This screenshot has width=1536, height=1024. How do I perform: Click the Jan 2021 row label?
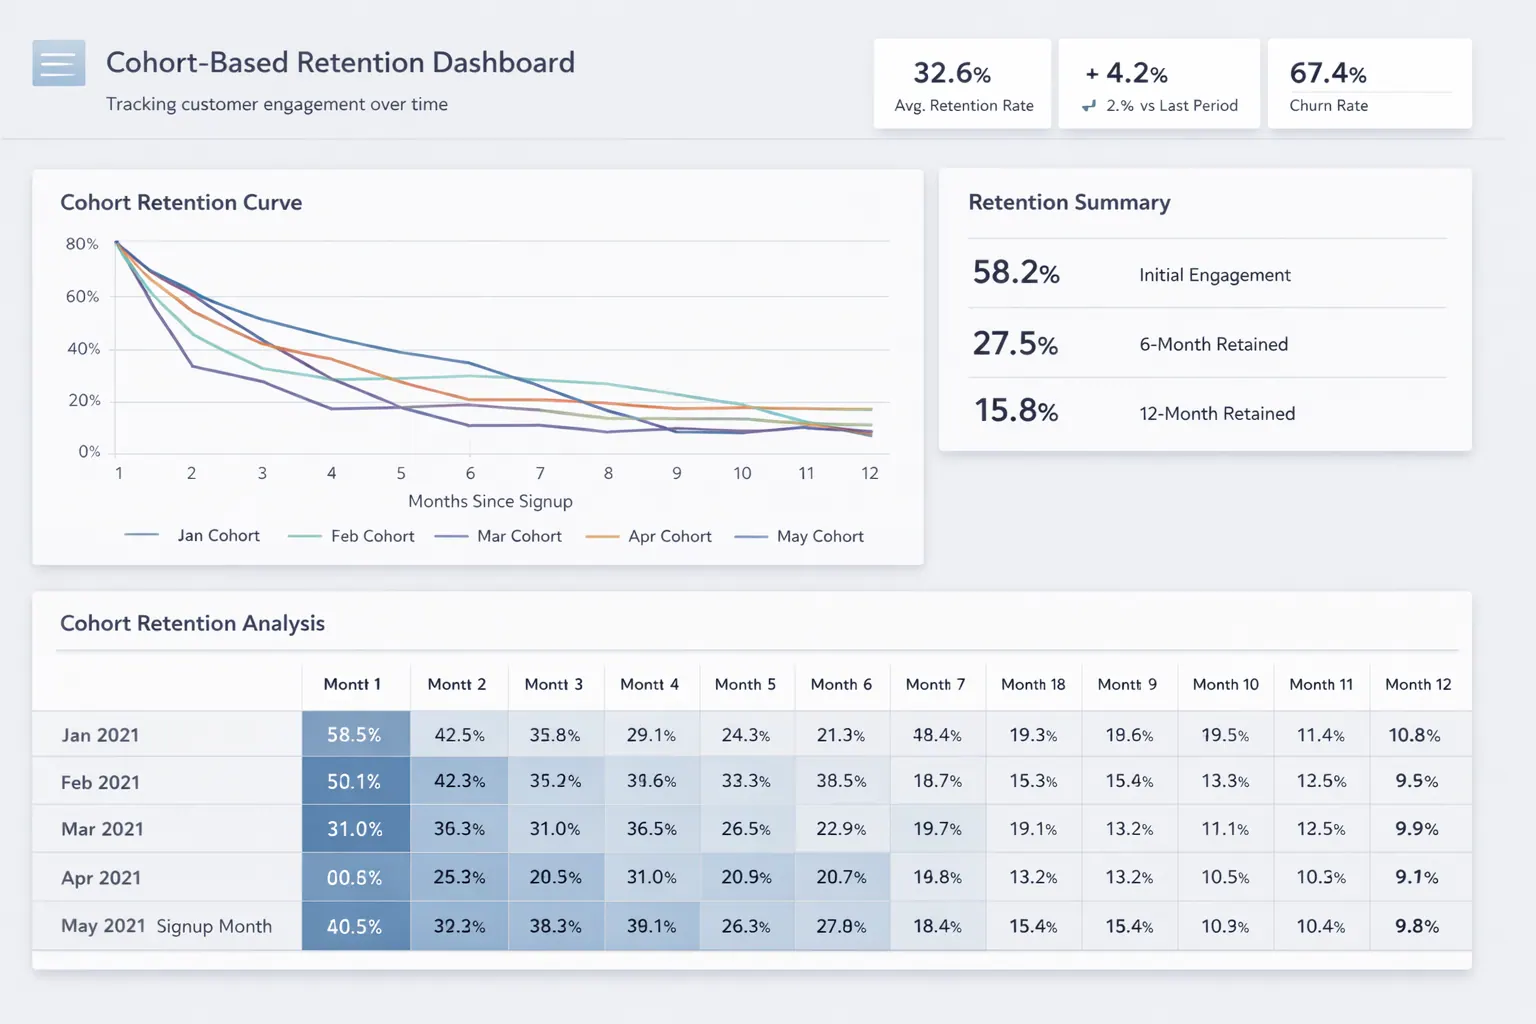point(100,734)
